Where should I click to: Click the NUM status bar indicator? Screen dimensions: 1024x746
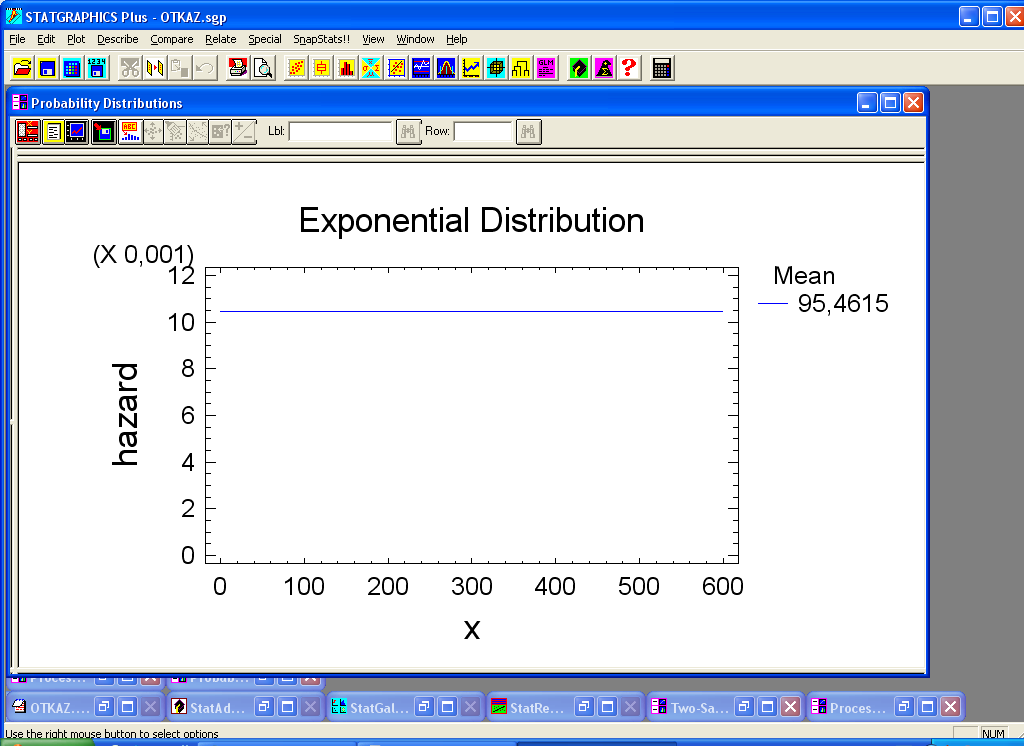pyautogui.click(x=993, y=734)
